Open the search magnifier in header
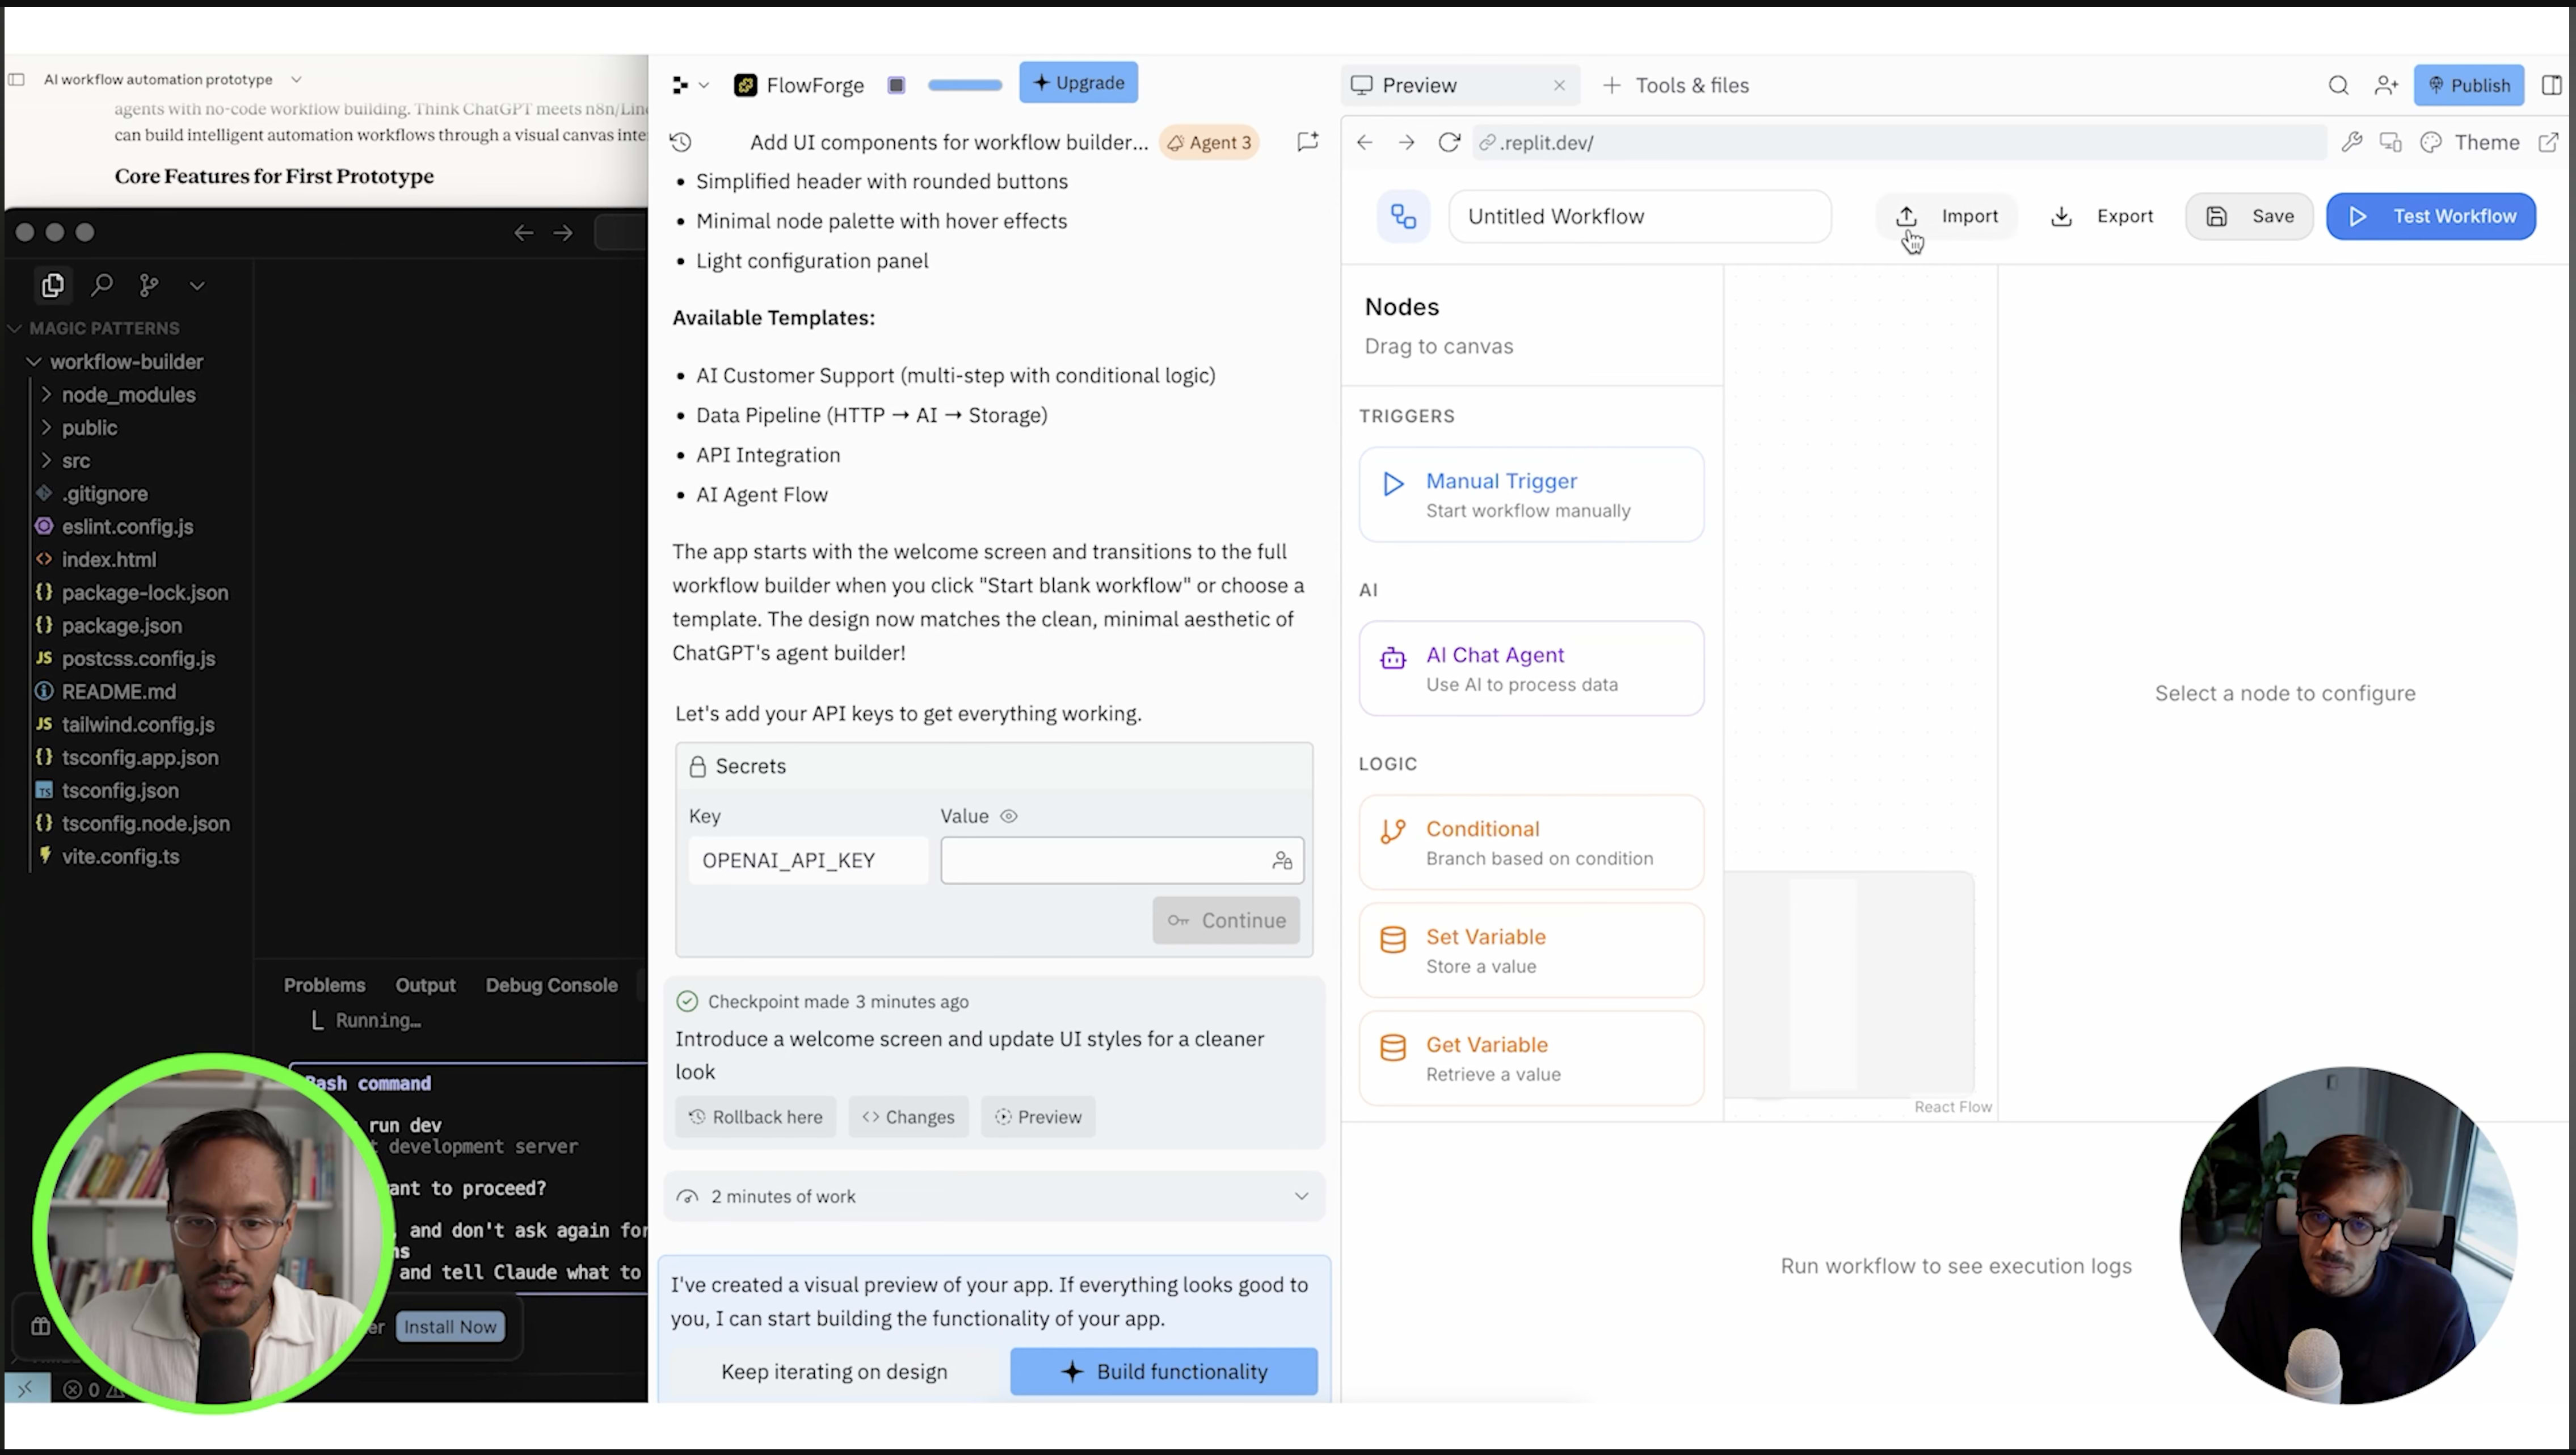The width and height of the screenshot is (2576, 1455). pos(2338,85)
